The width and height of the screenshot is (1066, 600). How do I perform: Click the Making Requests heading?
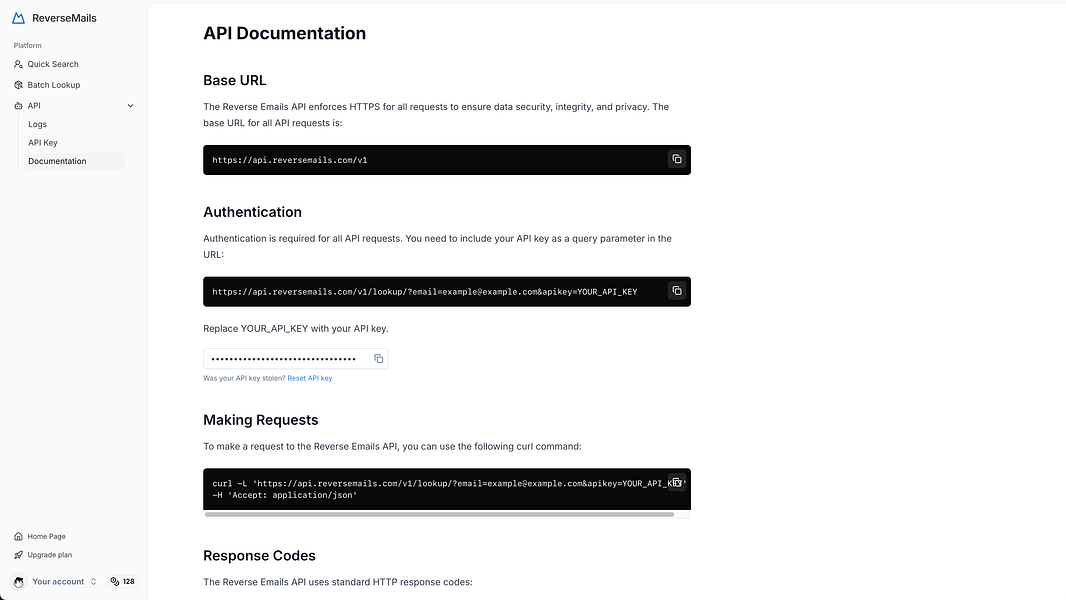(x=260, y=420)
